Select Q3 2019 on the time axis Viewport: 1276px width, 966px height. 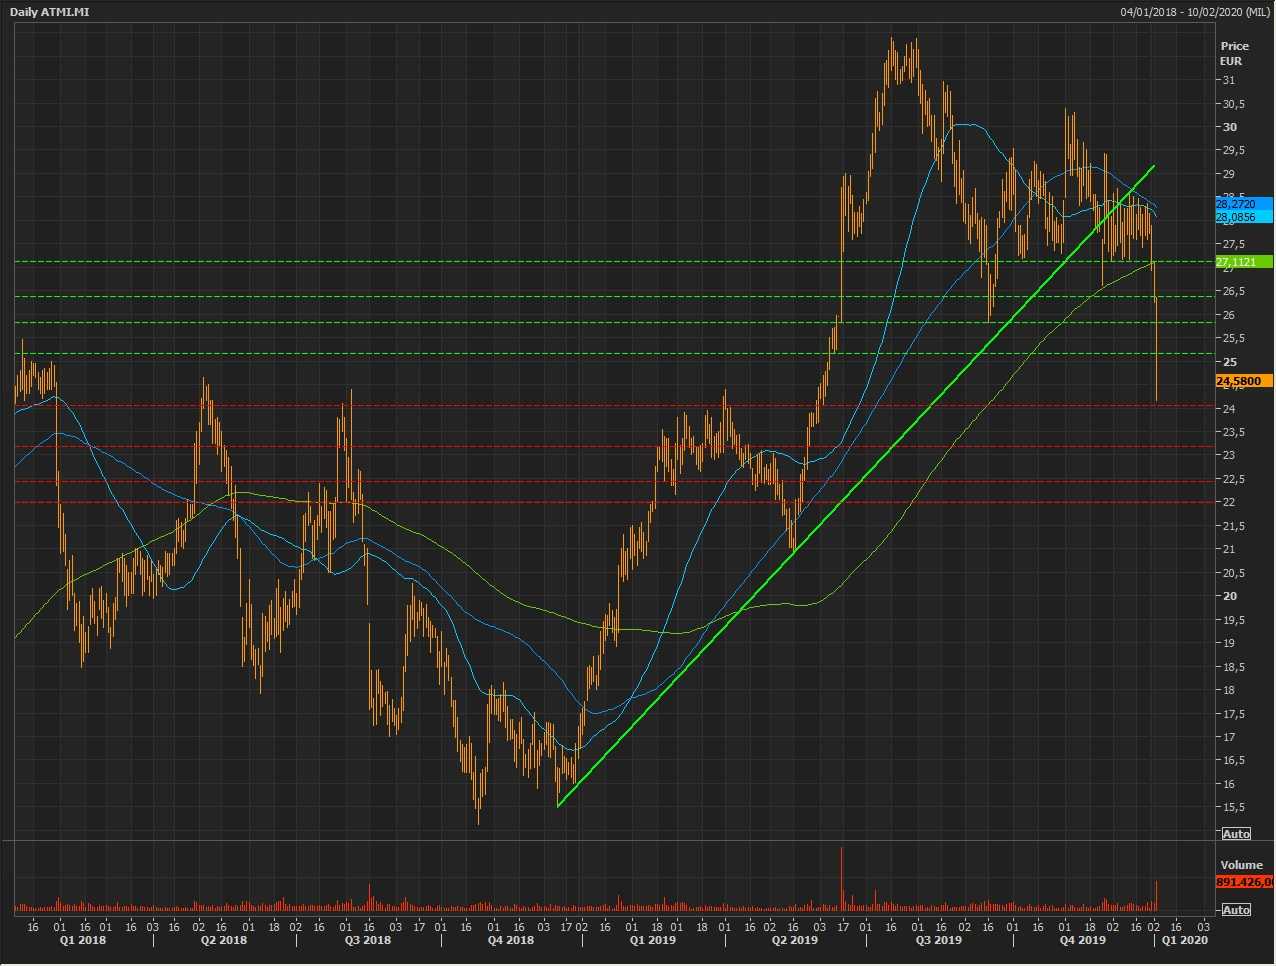point(939,940)
